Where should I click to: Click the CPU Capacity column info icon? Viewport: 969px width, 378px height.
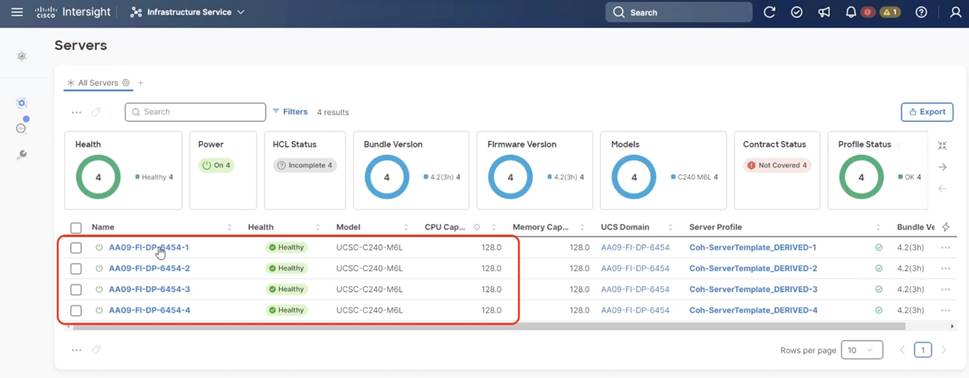tap(476, 227)
